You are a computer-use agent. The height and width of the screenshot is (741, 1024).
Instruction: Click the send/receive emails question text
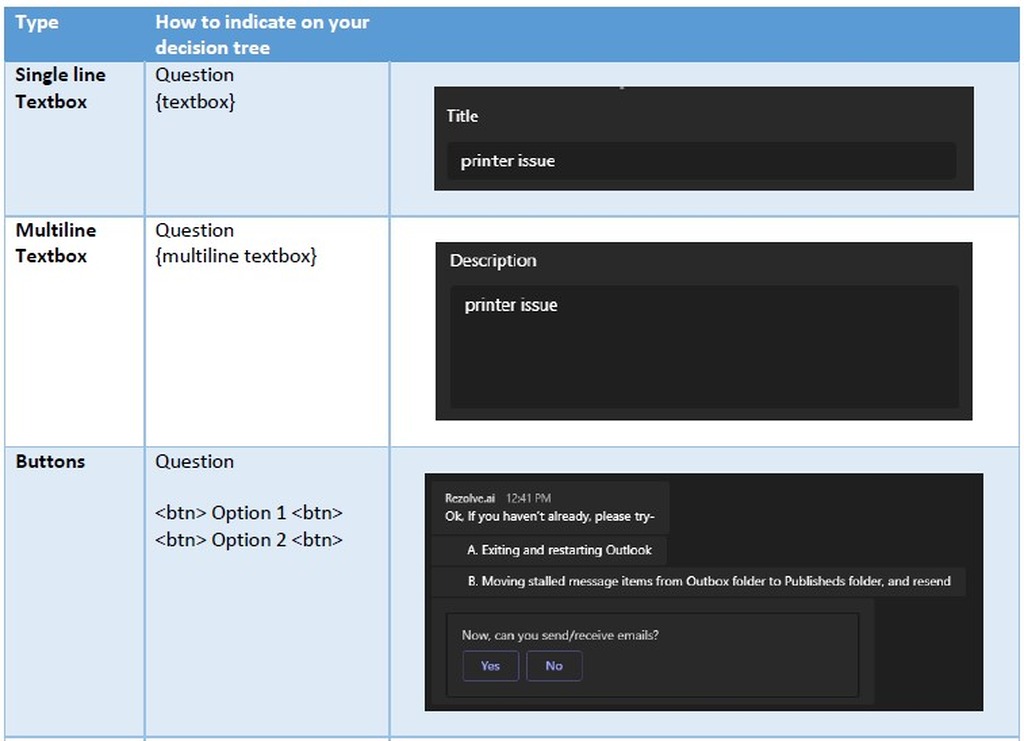[x=560, y=634]
